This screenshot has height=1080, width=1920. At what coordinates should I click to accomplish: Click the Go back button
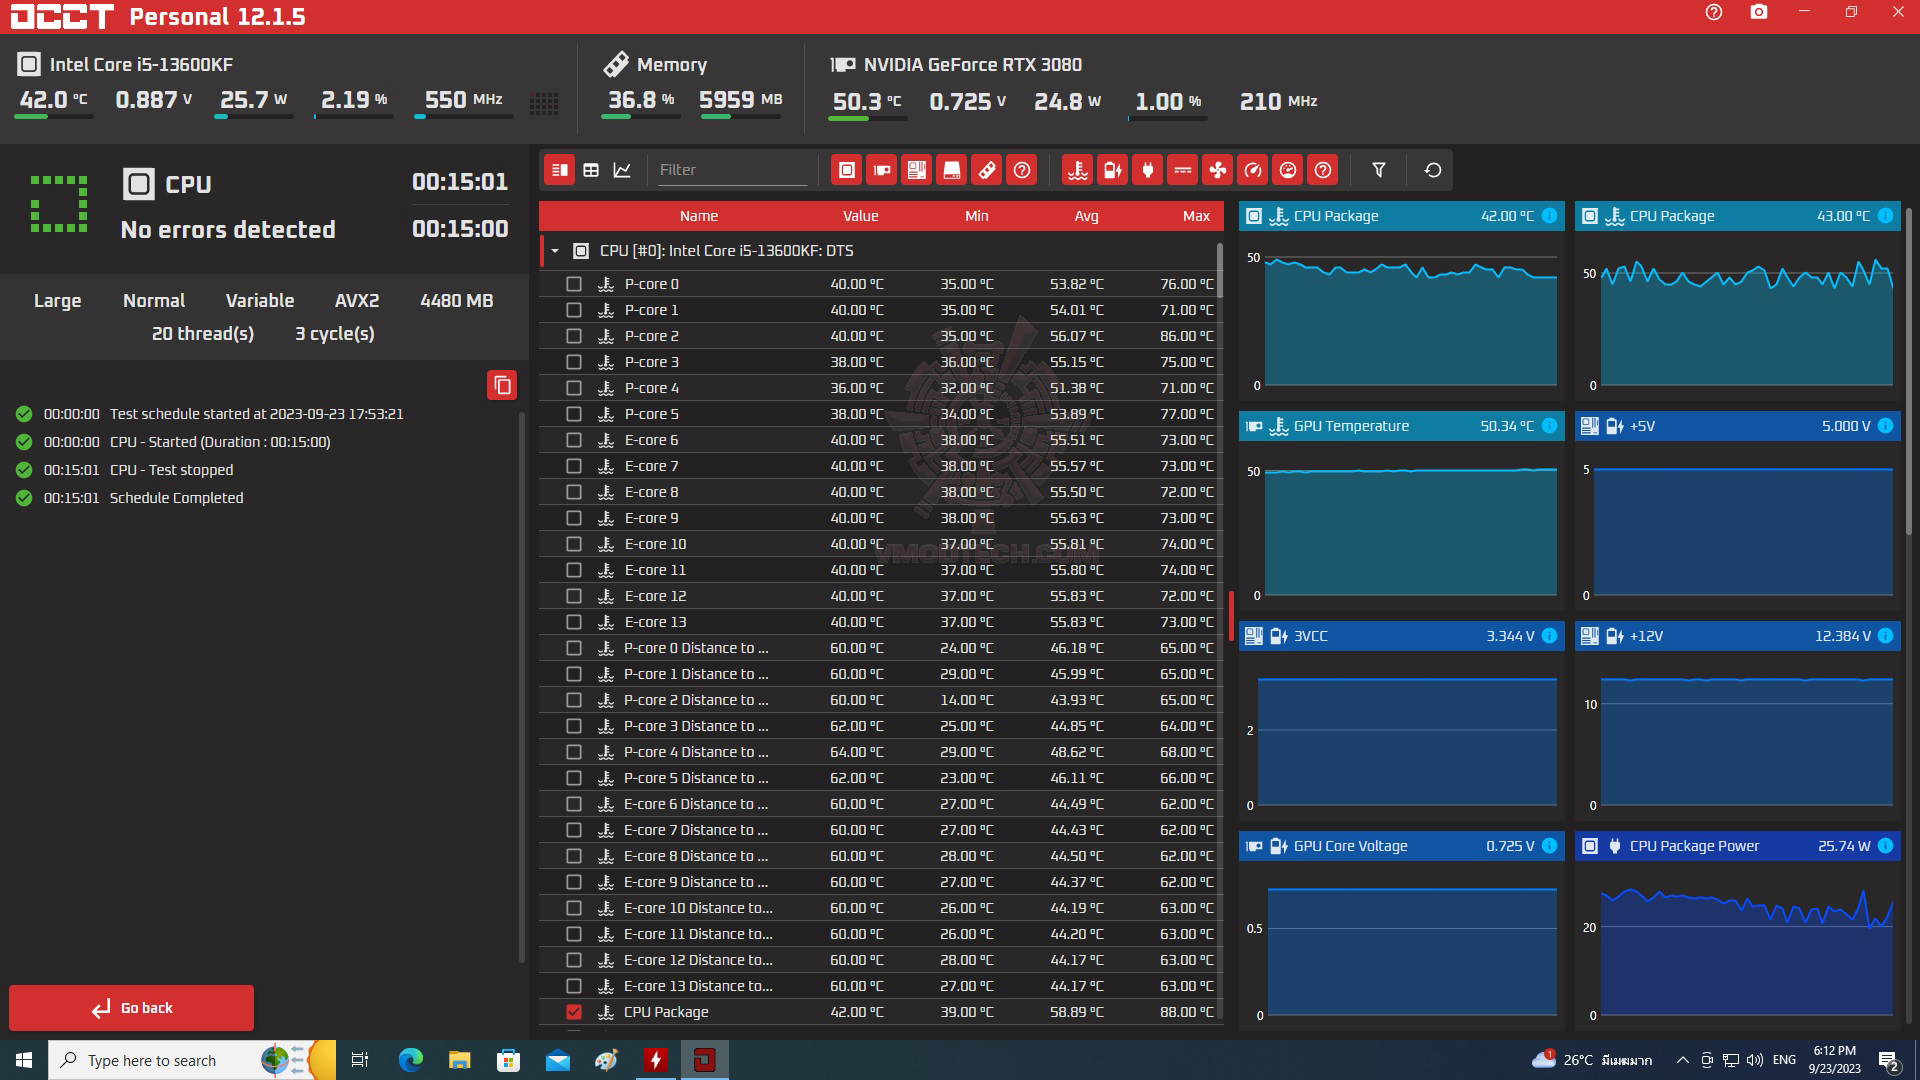(131, 1008)
